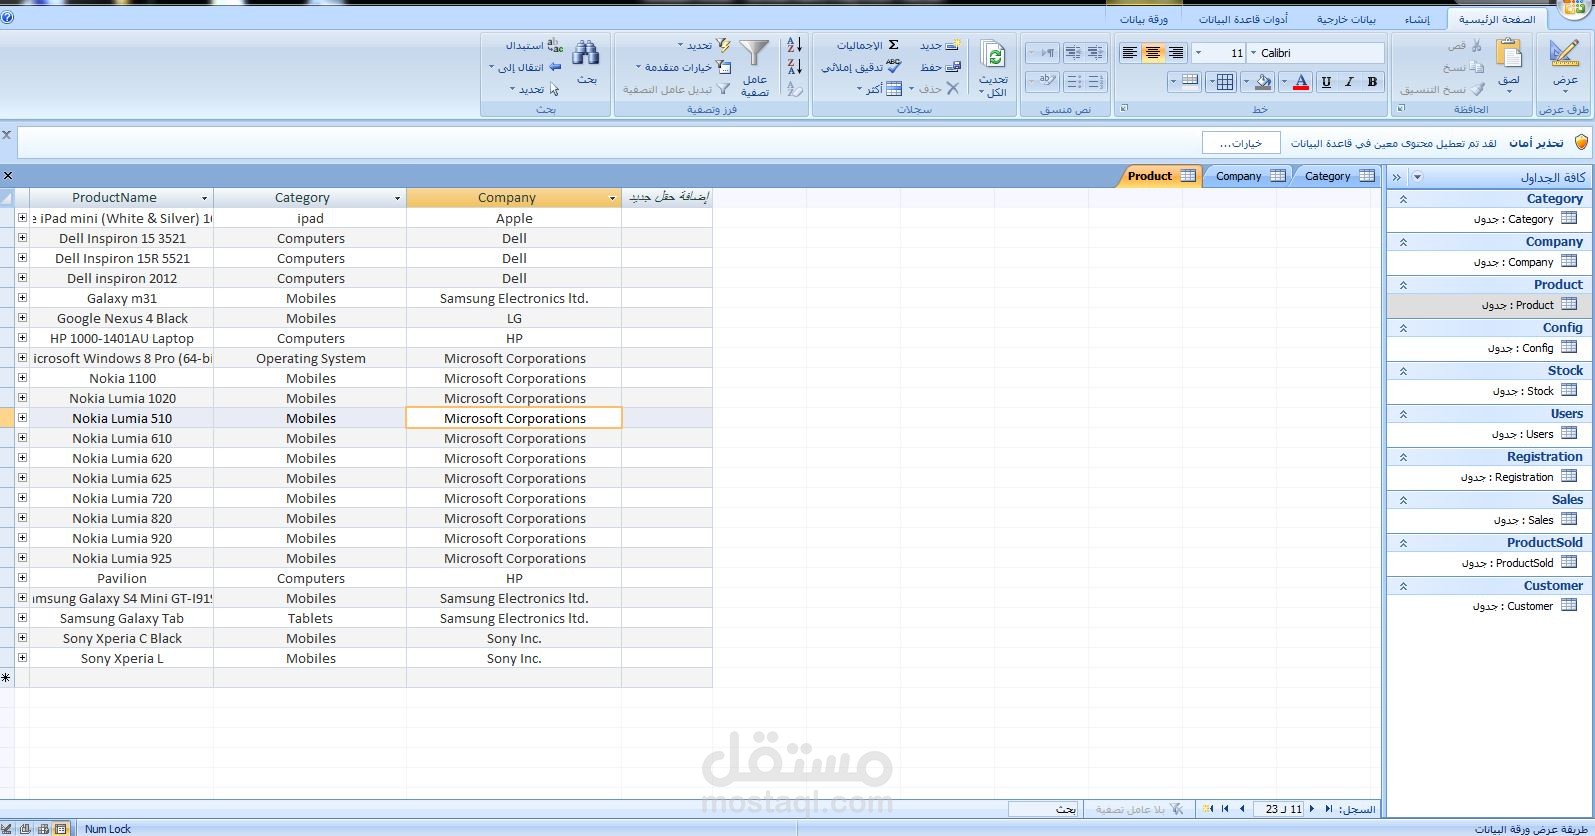Collapse the Registration group in navigation pane

(1403, 457)
